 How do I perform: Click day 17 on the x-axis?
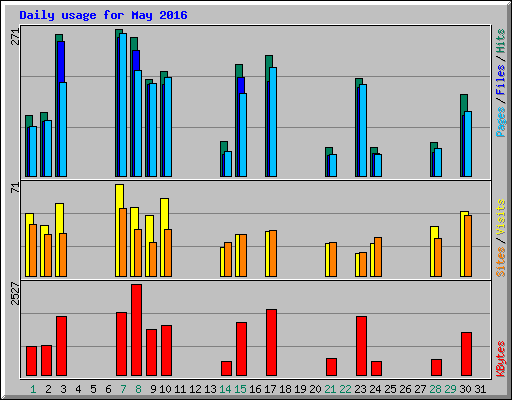270,389
